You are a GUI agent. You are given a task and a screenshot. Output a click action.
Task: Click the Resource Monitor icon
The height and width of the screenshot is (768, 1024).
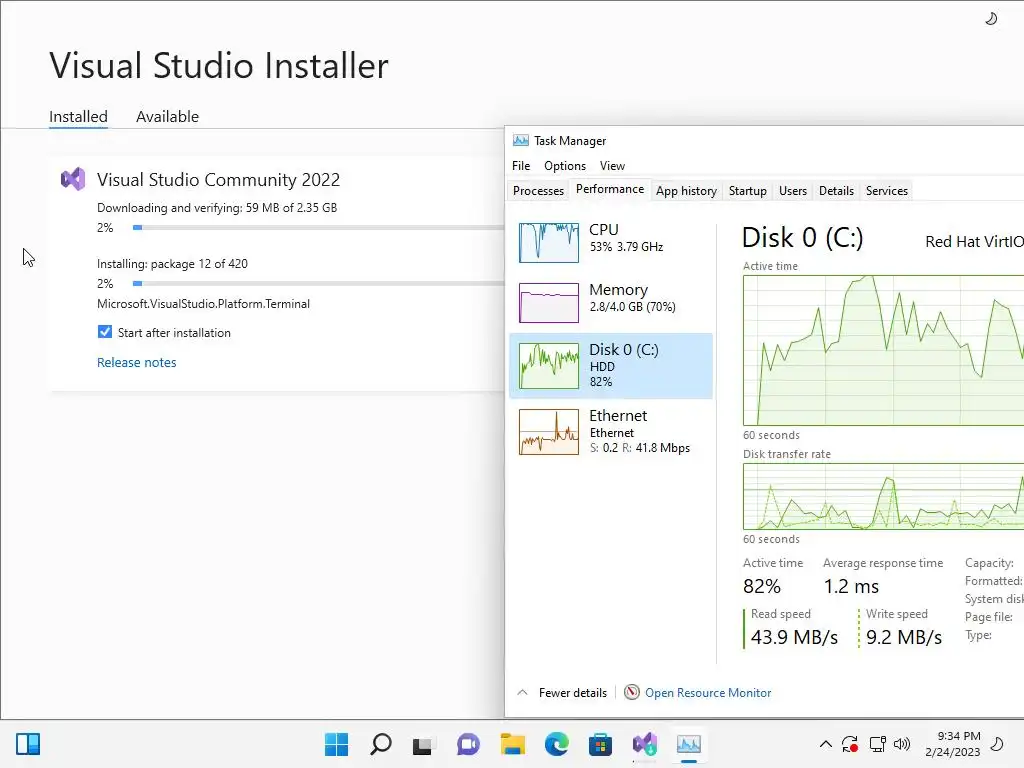tap(632, 692)
